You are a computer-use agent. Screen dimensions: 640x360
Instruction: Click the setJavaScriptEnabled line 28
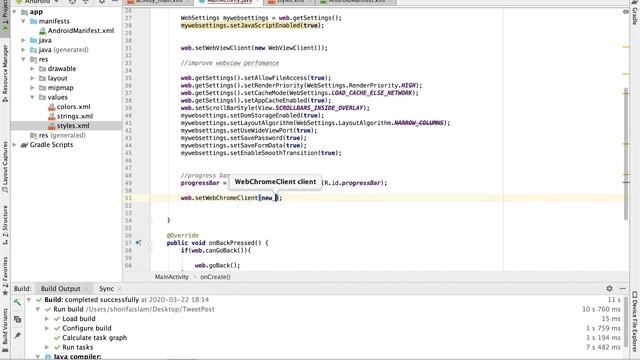[252, 26]
